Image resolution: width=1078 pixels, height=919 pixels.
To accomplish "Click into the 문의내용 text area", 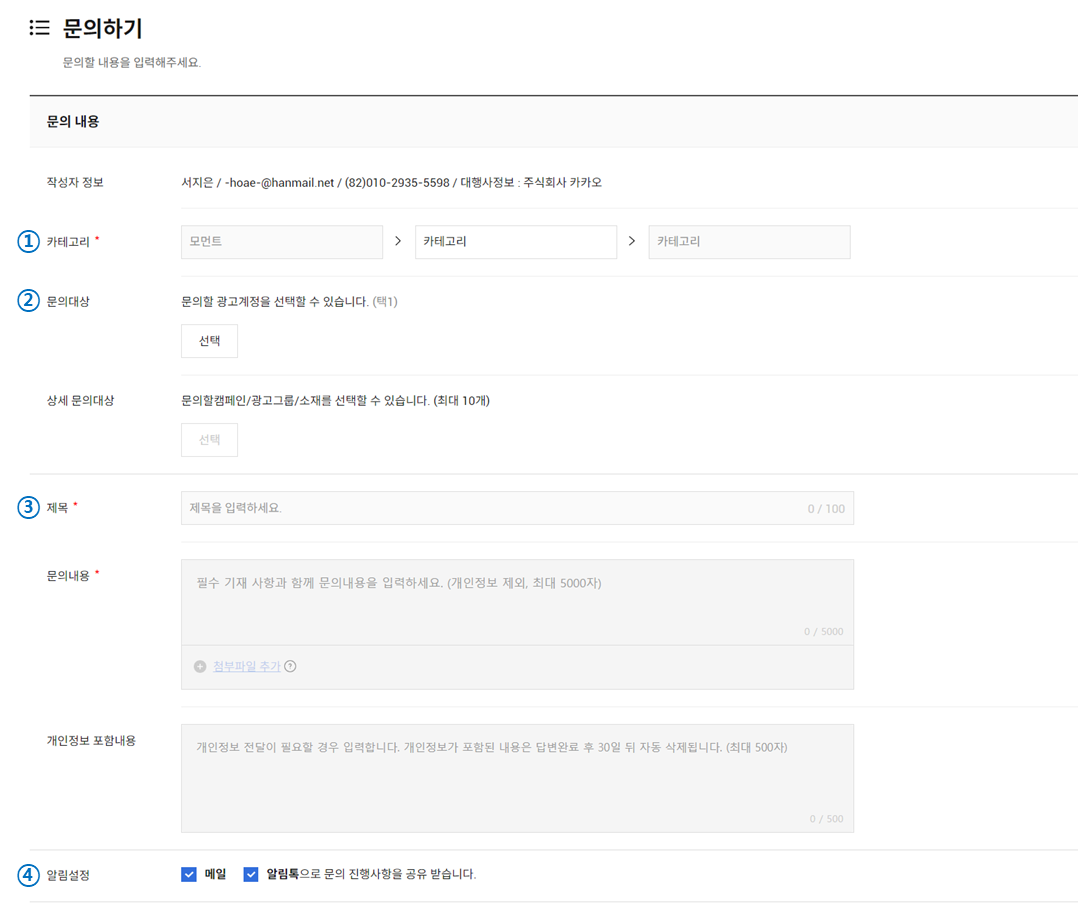I will 517,600.
